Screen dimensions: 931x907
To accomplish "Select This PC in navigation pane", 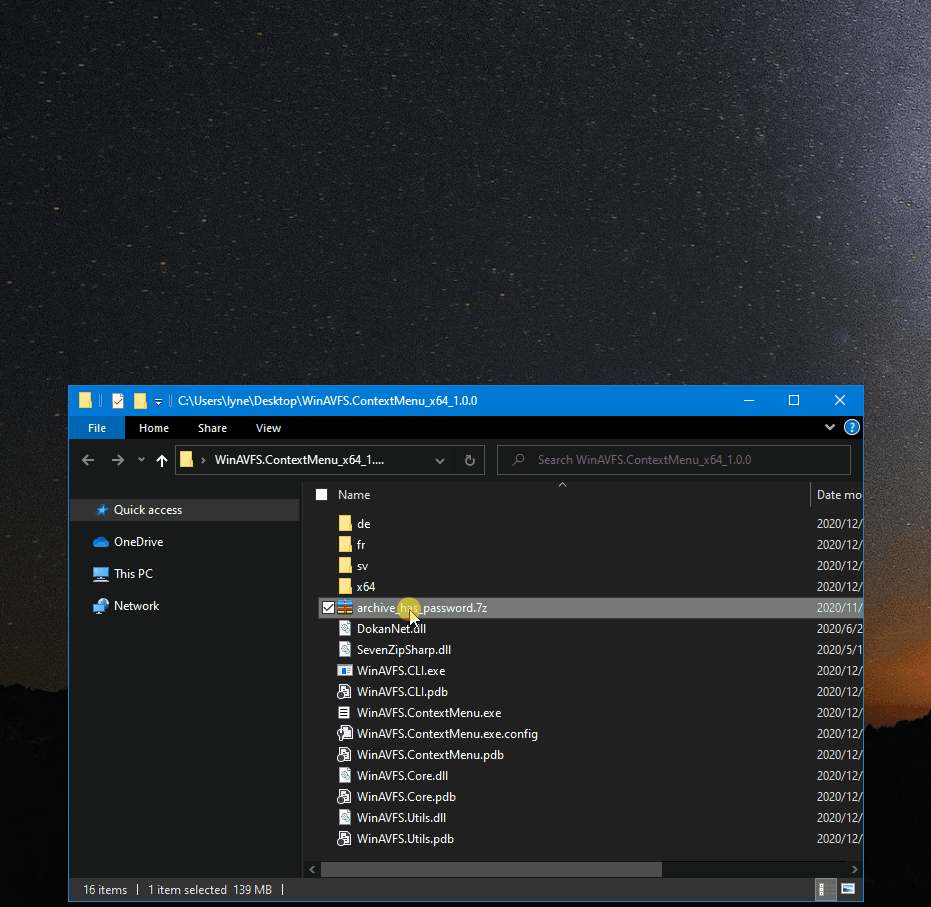I will (x=133, y=574).
